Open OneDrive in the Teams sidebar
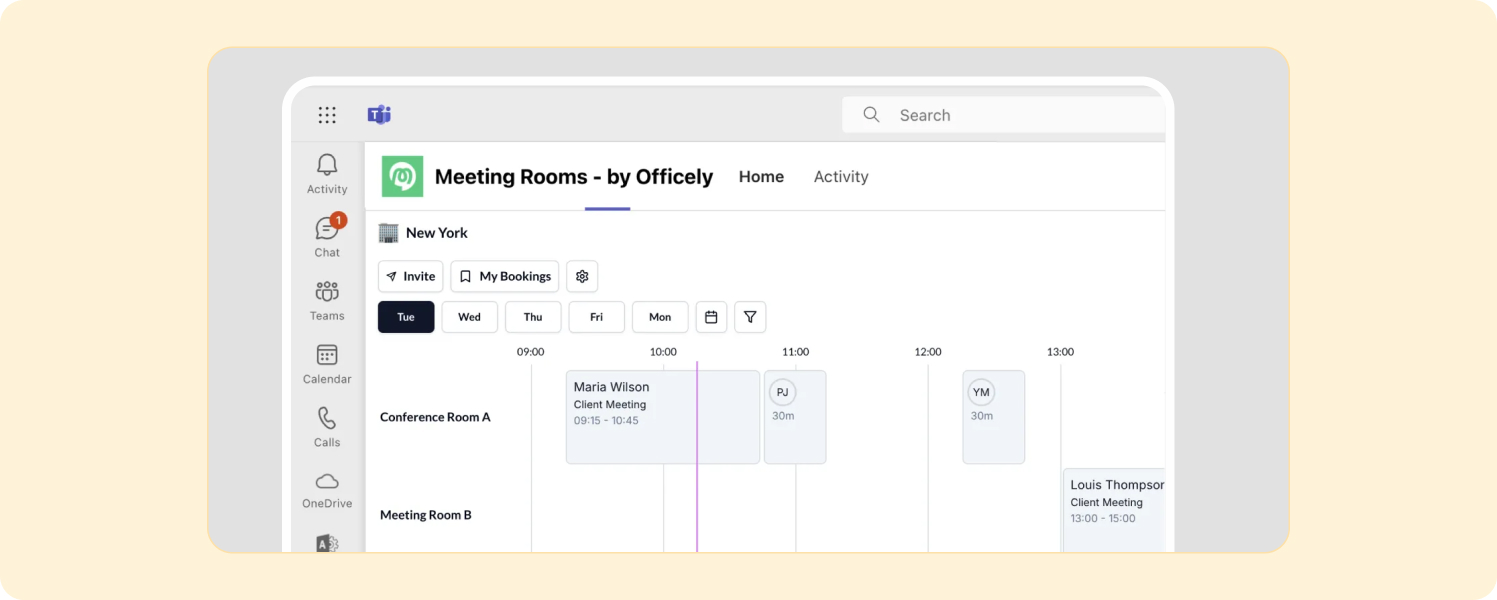This screenshot has height=600, width=1497. click(327, 490)
